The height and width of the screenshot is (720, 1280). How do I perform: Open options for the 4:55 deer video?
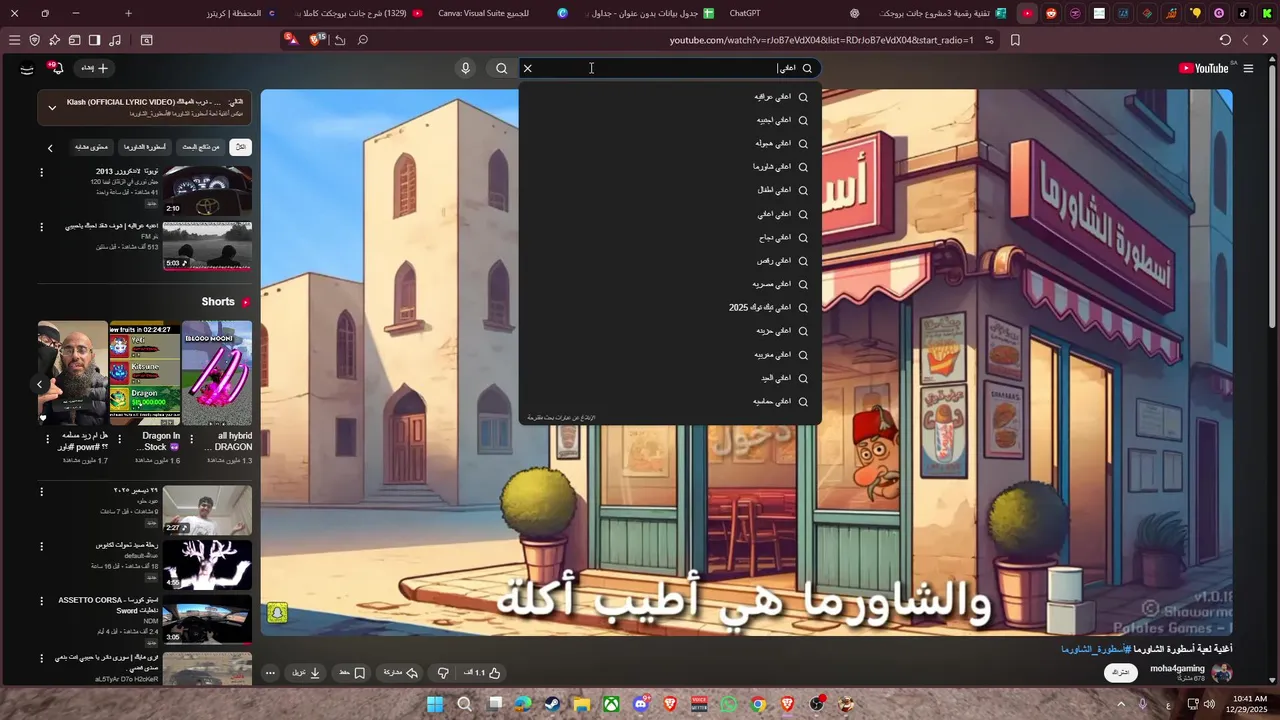tap(41, 547)
